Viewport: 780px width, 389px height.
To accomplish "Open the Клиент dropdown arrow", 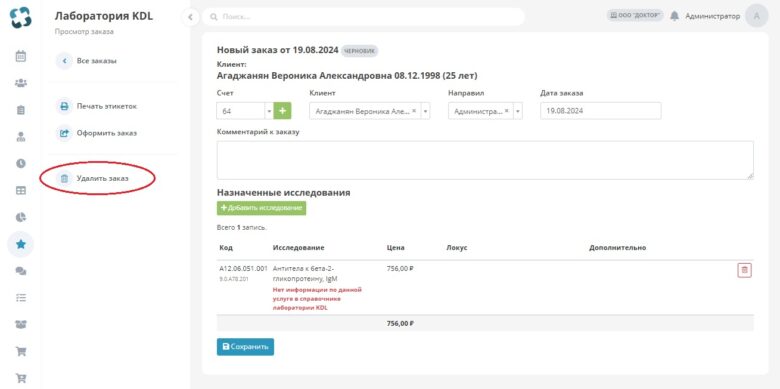I will click(425, 111).
